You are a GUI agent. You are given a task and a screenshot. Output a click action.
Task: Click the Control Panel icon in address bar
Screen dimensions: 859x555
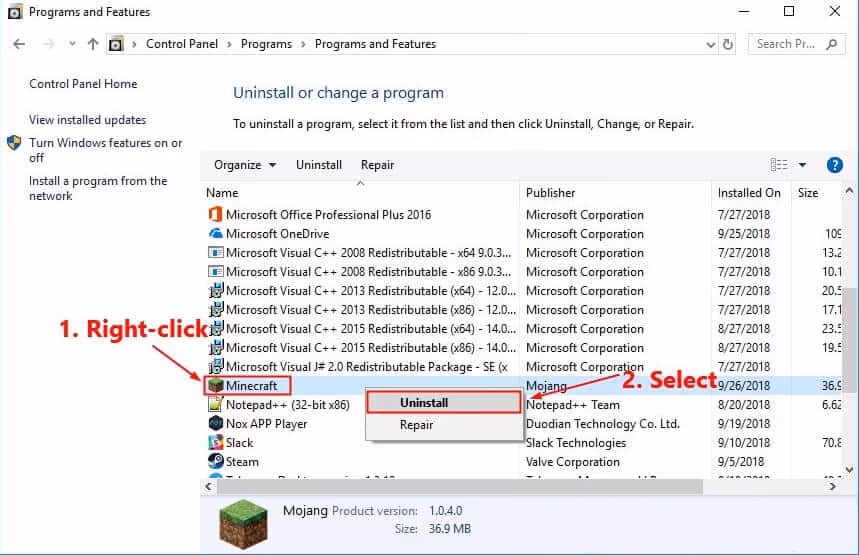coord(116,44)
